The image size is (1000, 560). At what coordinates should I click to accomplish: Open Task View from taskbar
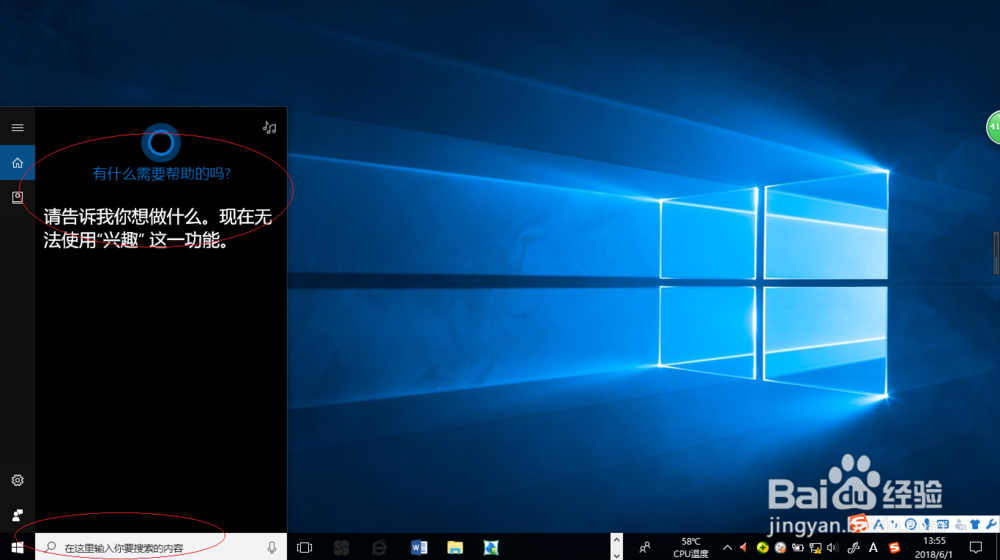(305, 547)
